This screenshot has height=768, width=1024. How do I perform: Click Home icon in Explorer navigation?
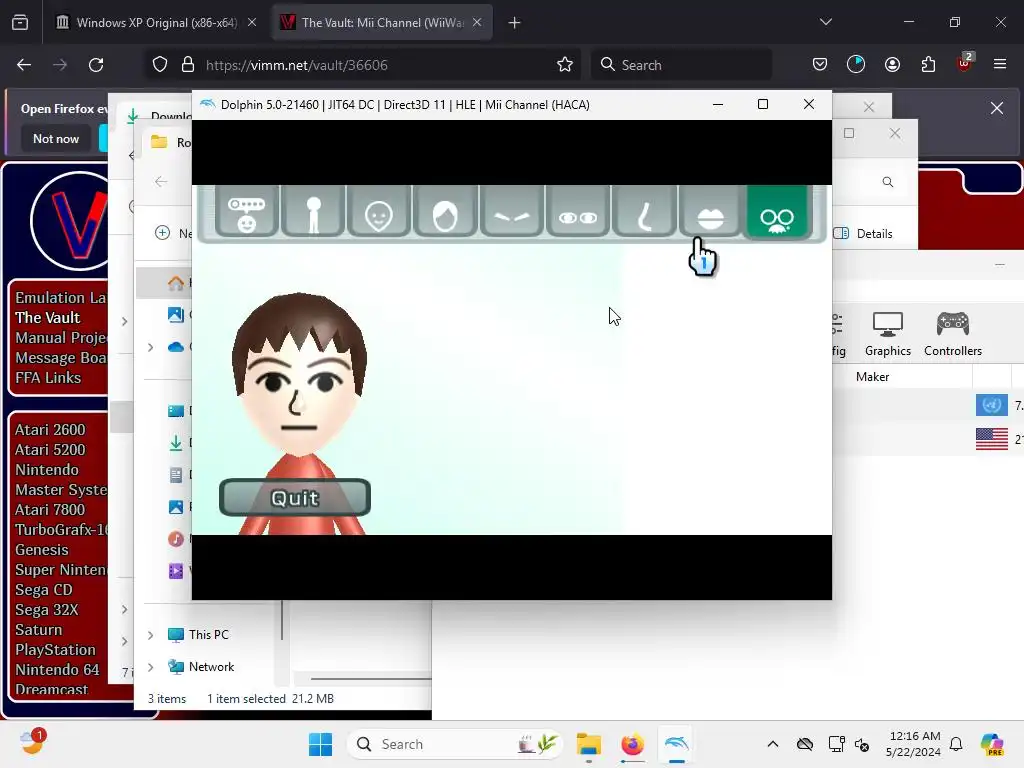click(176, 283)
